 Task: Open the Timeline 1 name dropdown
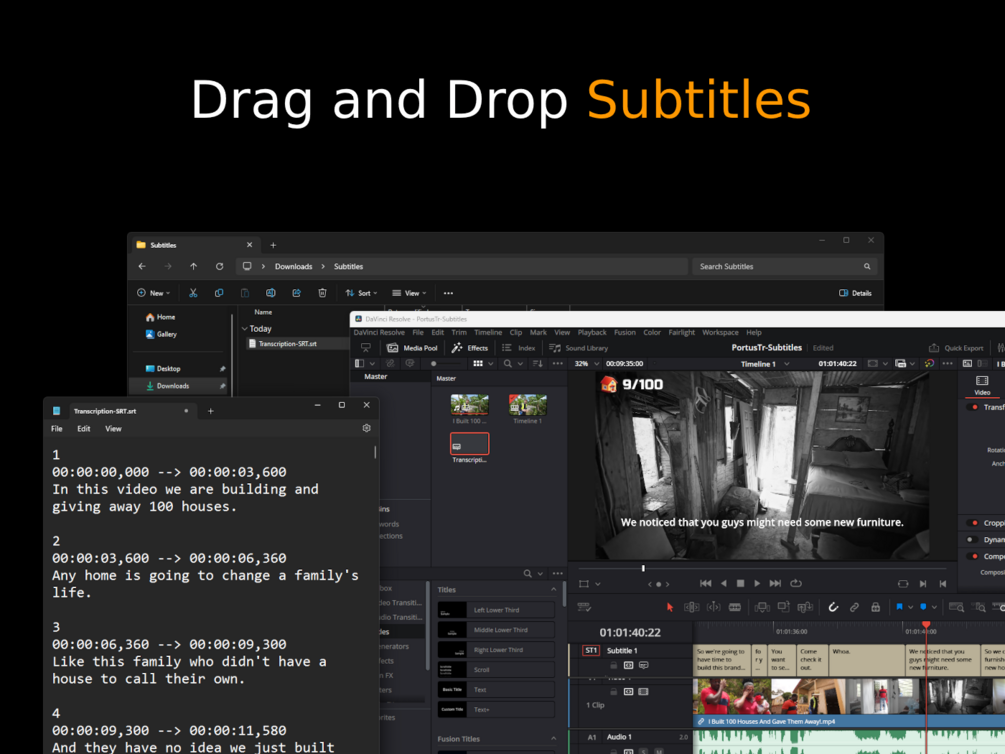[787, 364]
